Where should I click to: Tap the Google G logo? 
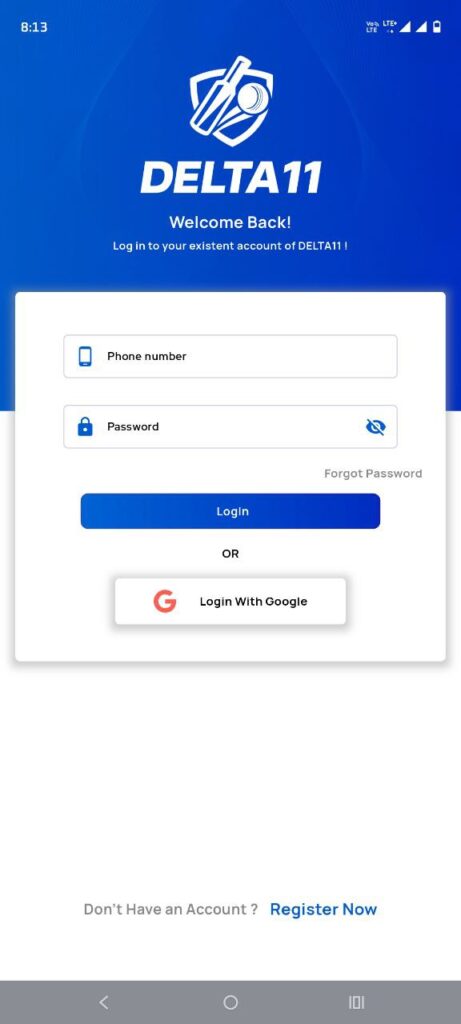[x=165, y=601]
